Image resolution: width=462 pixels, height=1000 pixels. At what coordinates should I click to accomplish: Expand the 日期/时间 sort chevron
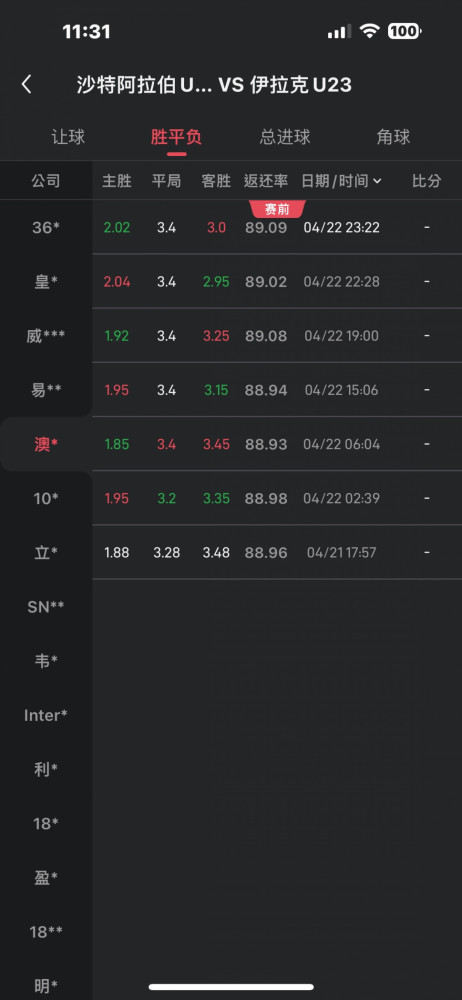tap(377, 181)
